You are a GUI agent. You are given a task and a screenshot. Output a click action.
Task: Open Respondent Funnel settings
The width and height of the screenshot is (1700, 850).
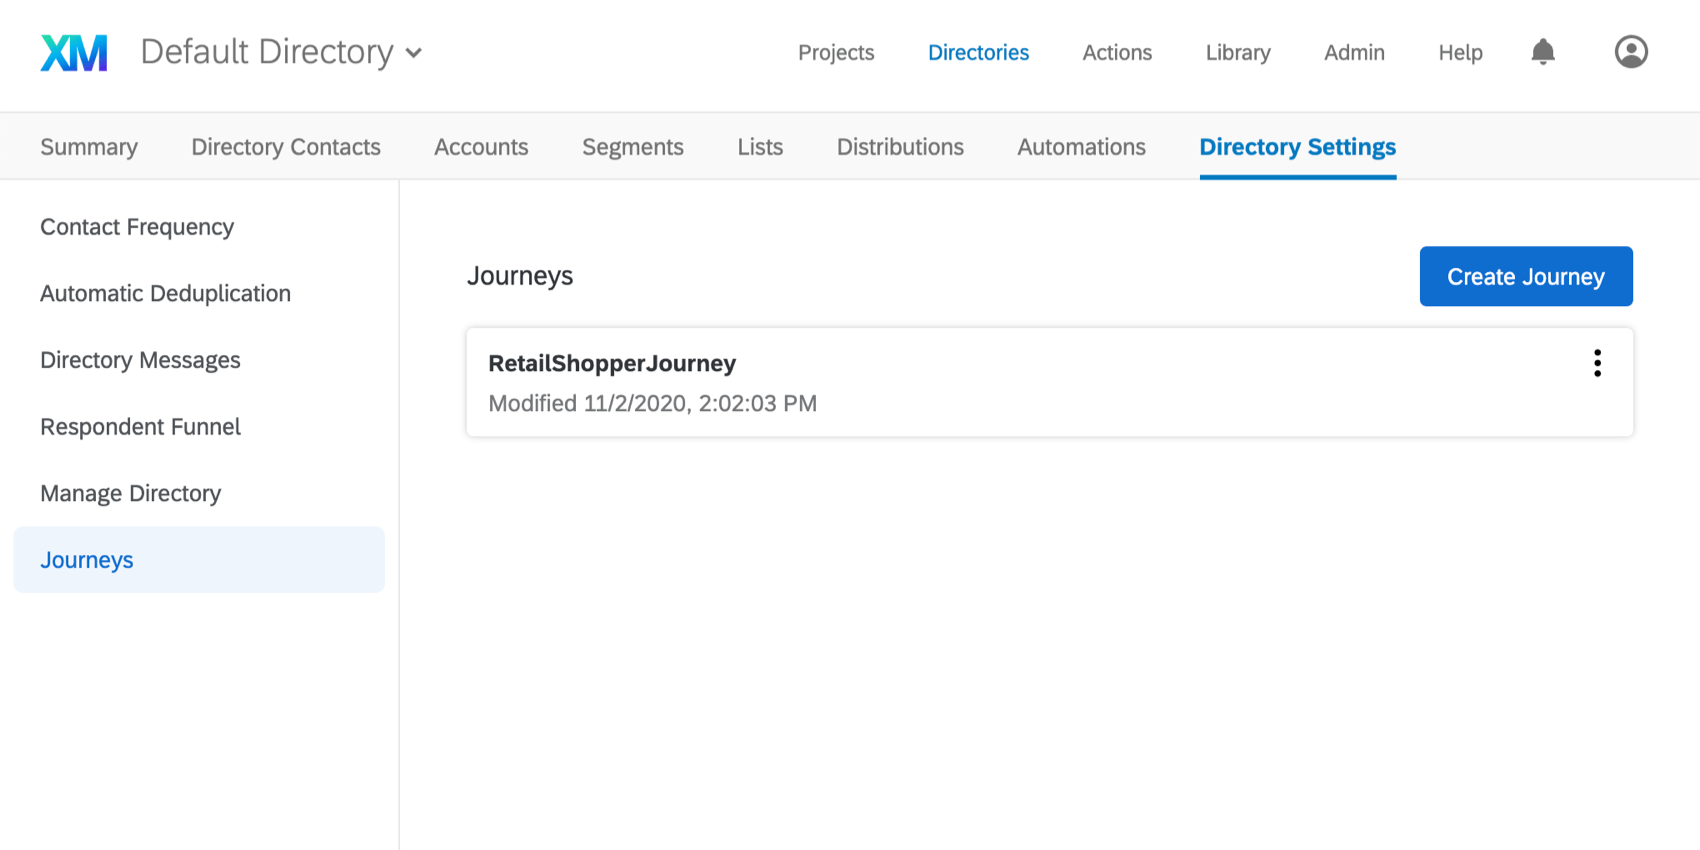(140, 427)
